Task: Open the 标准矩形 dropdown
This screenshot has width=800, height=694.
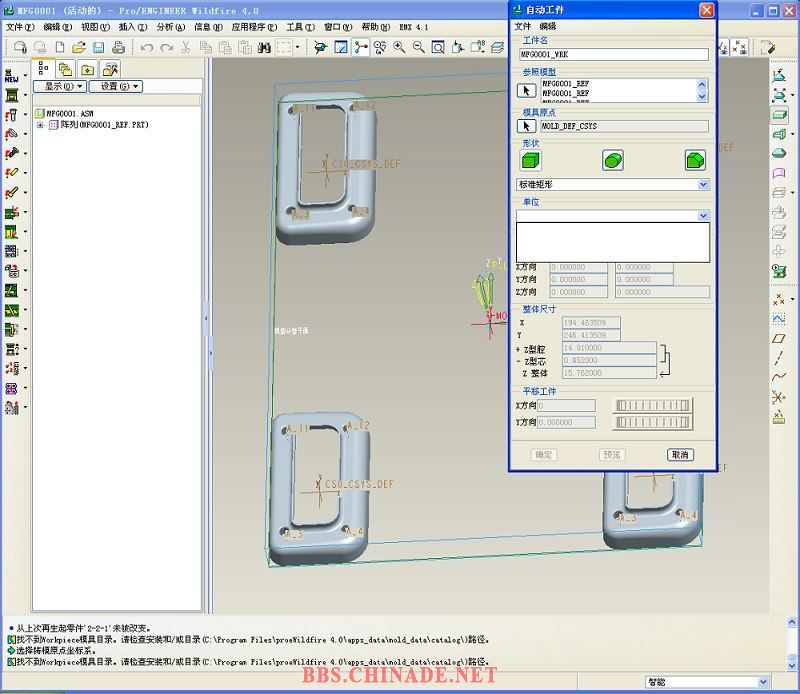Action: click(x=613, y=185)
